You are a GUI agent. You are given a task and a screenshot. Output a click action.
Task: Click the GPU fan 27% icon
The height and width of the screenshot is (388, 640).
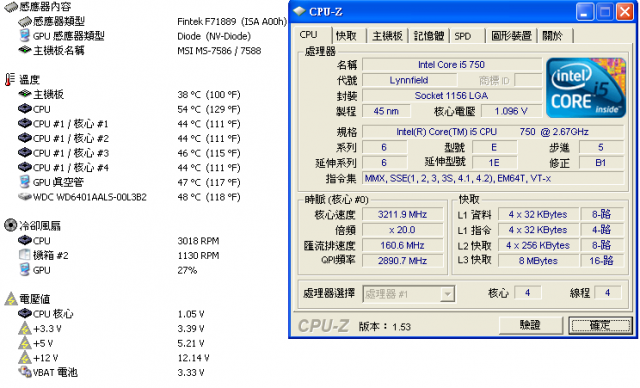(x=24, y=269)
